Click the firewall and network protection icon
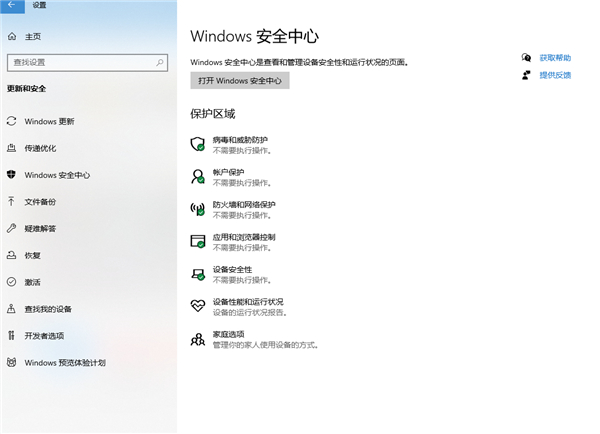Screen dimensions: 600x434 197,209
